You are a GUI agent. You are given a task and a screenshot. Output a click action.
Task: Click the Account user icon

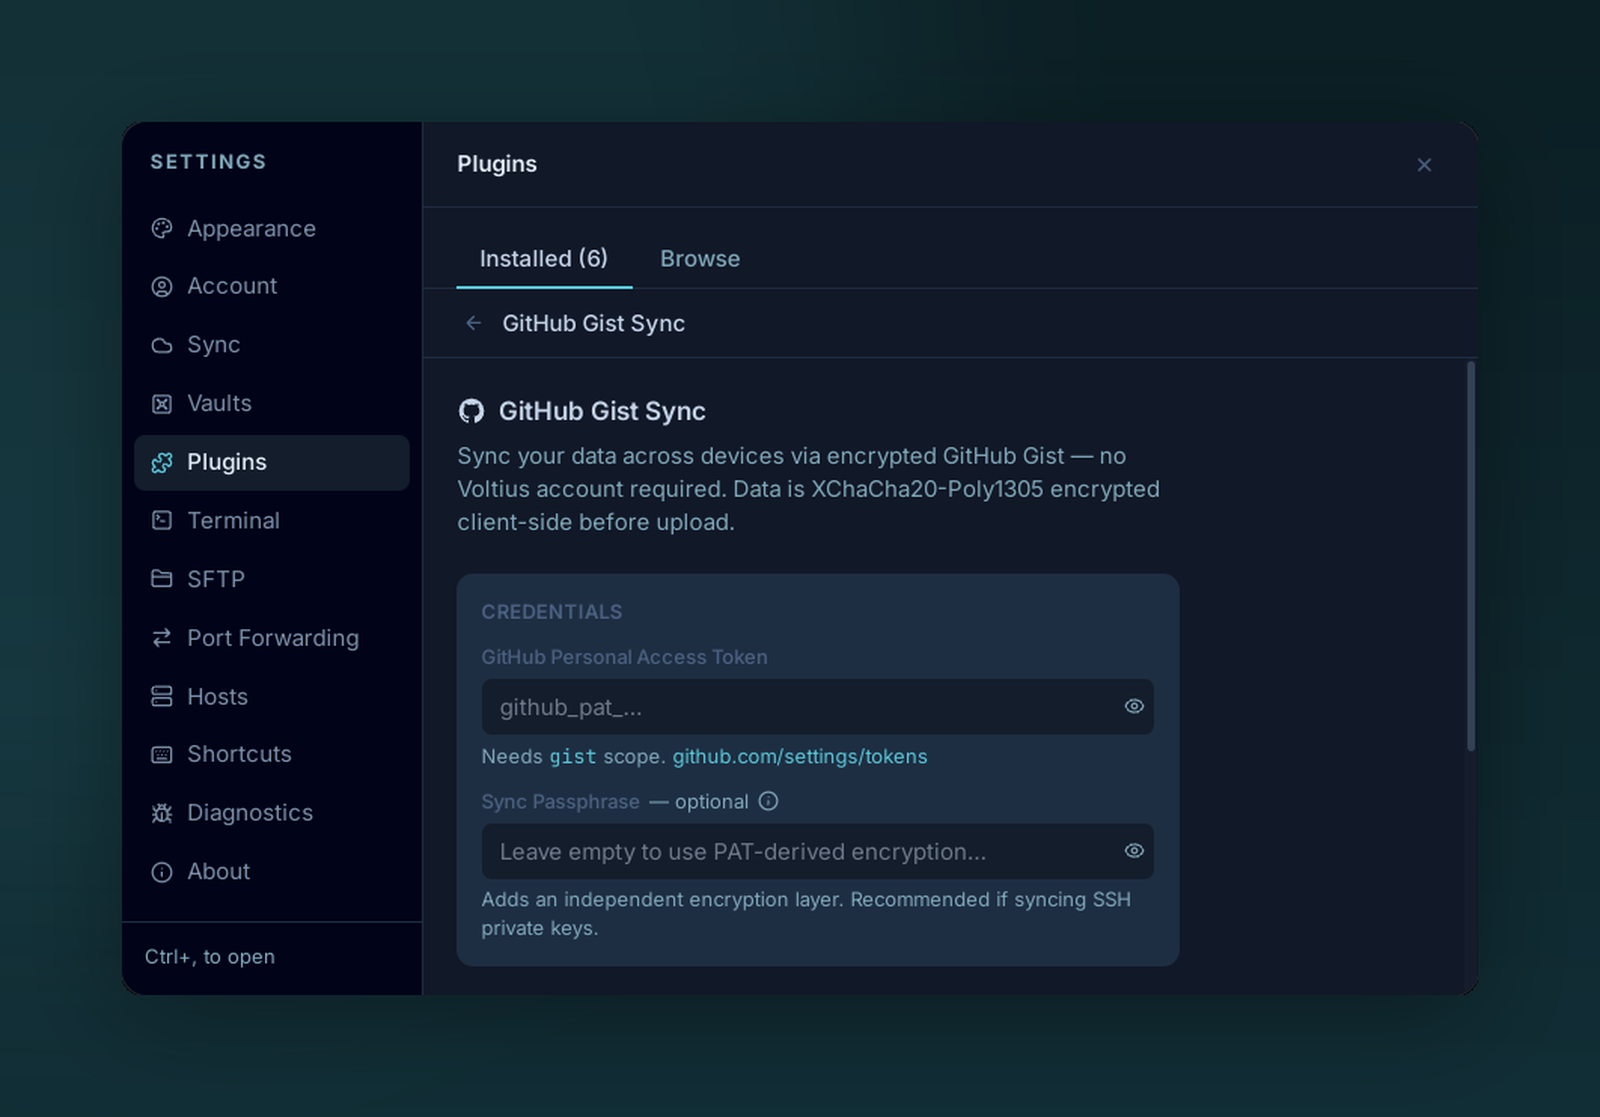pos(162,287)
